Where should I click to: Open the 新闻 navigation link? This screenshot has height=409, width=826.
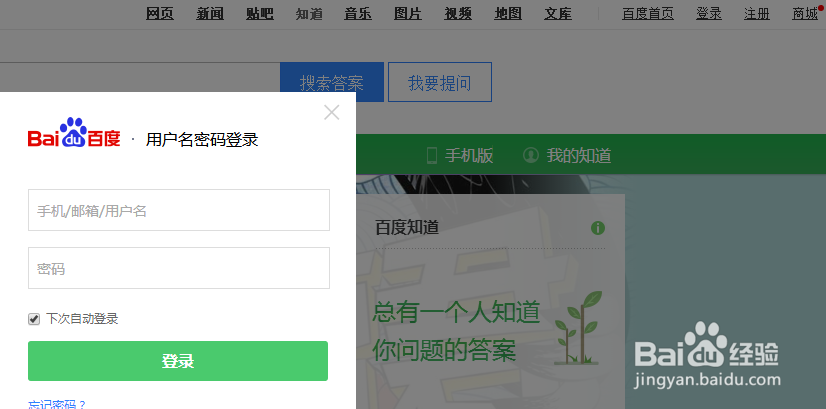pyautogui.click(x=210, y=14)
